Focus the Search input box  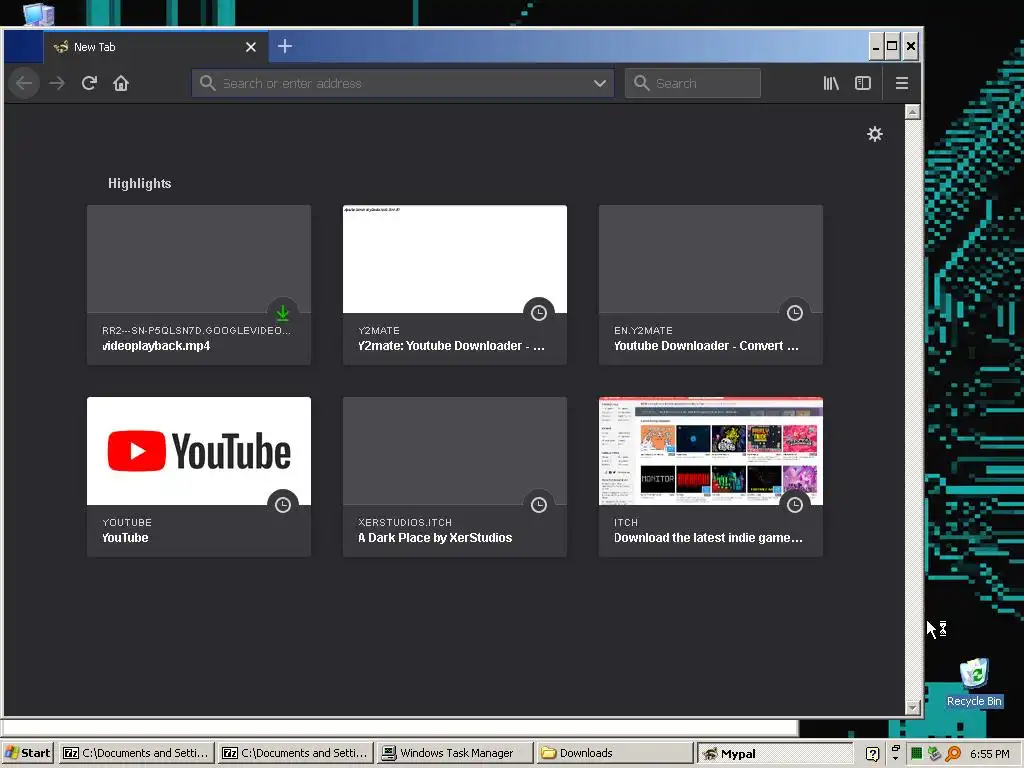pos(692,83)
